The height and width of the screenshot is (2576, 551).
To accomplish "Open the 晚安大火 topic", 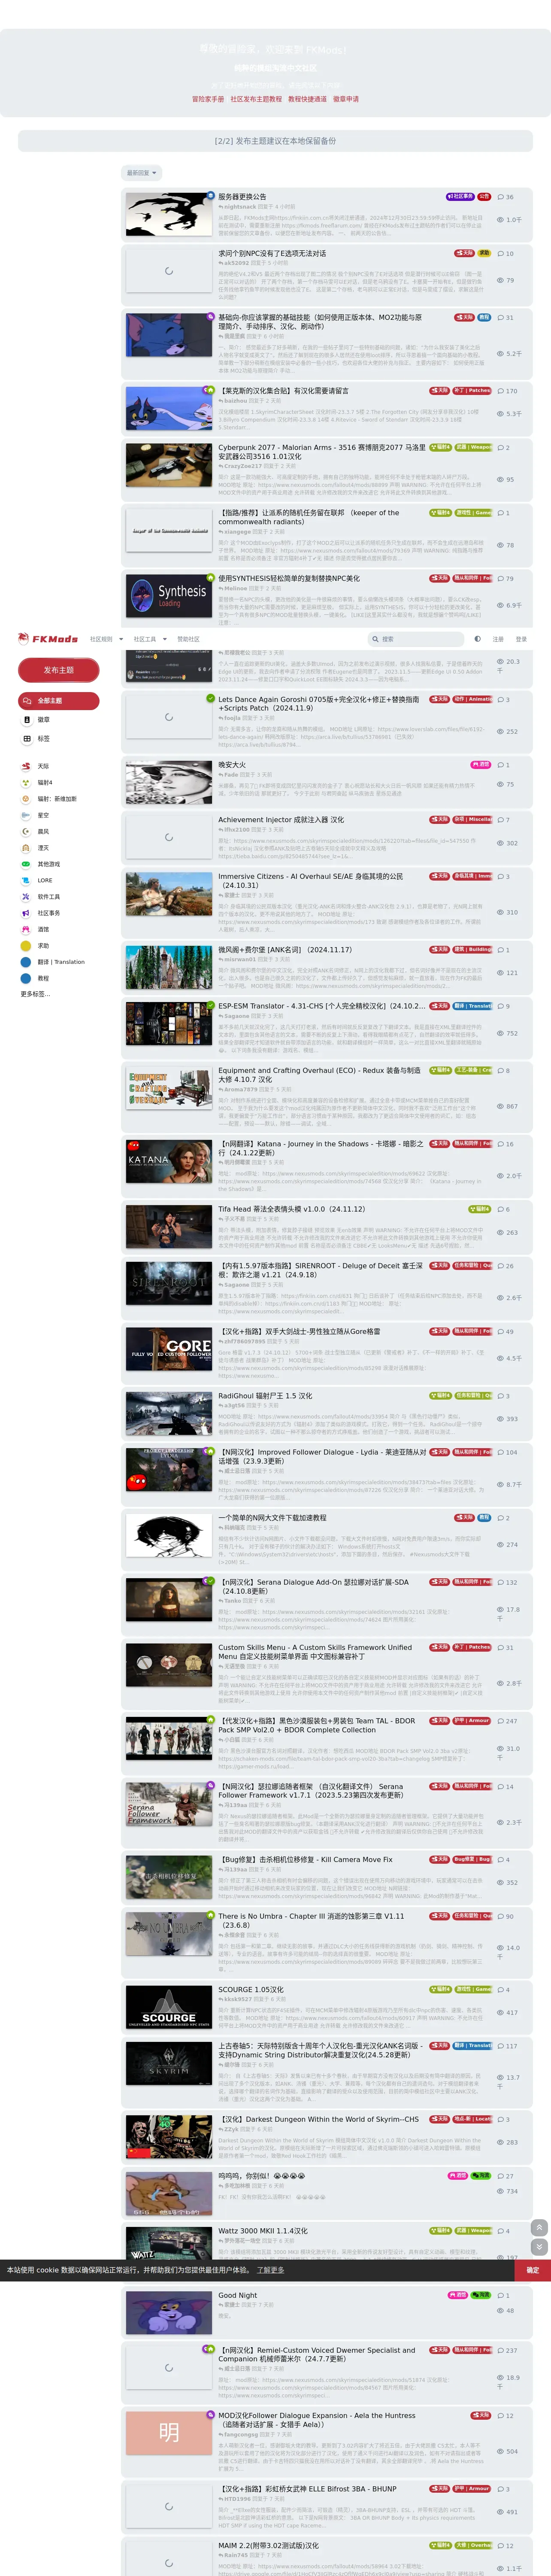I will tap(232, 765).
